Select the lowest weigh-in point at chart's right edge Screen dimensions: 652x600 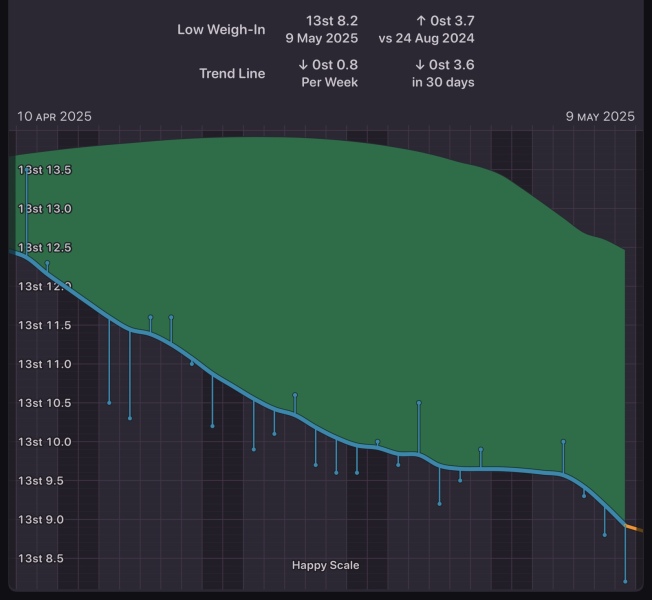(625, 581)
